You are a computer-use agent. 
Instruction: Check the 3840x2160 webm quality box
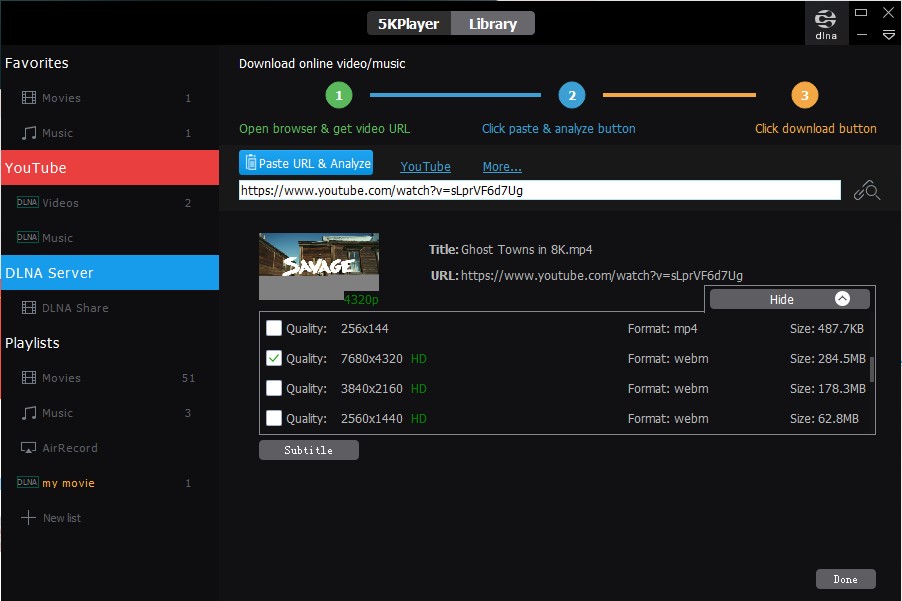(274, 388)
